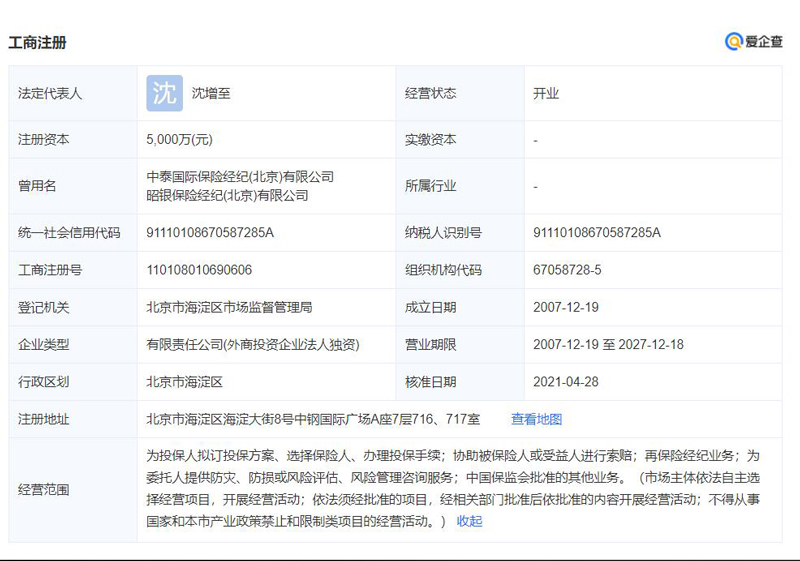Click former name 昭银保险经纪(北京)有限公司
This screenshot has height=561, width=800.
[x=227, y=195]
